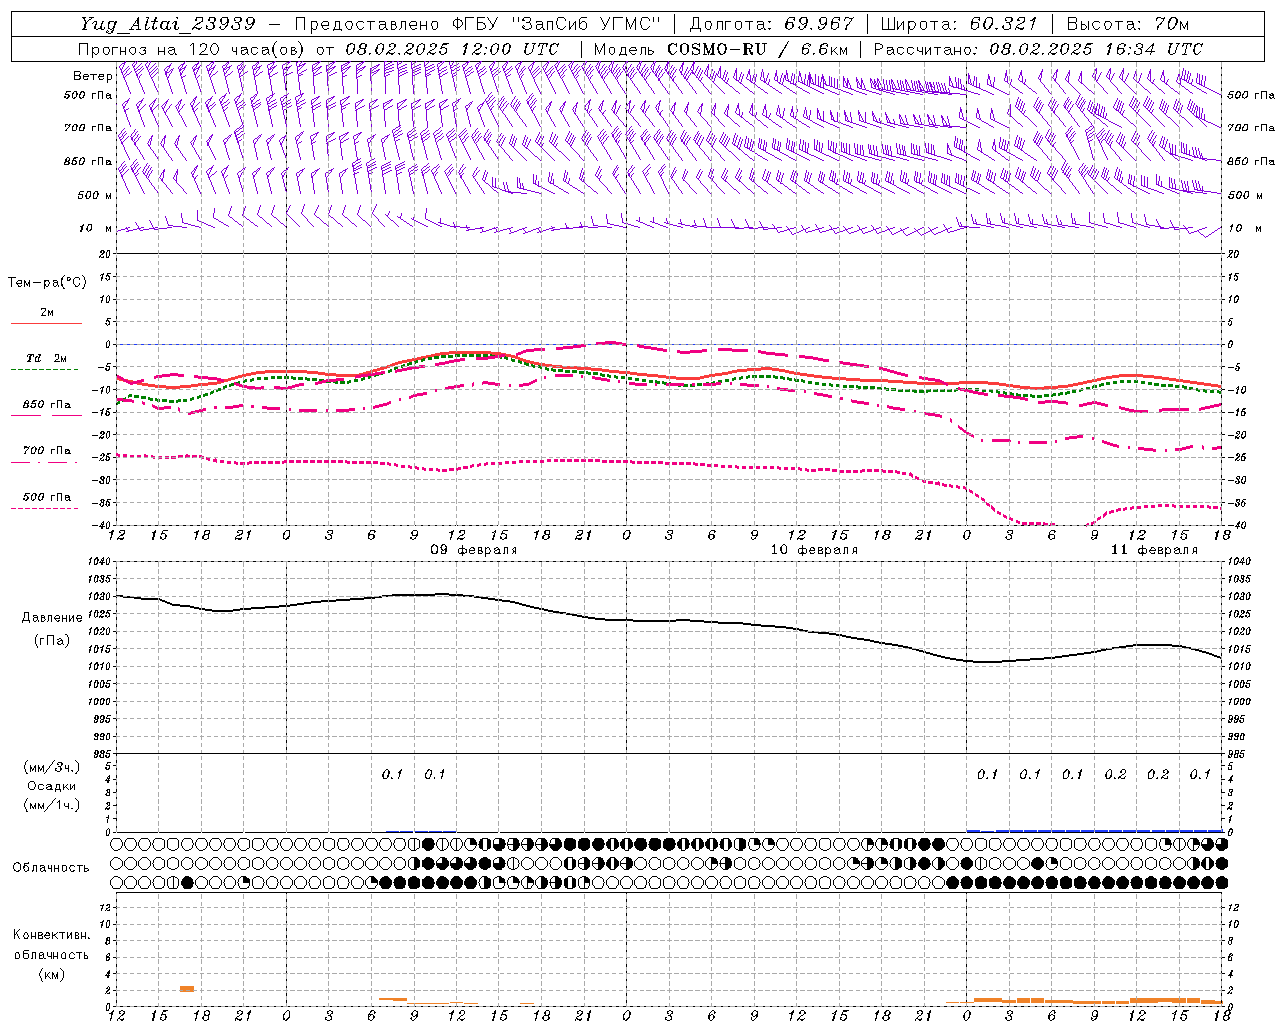Screen dimensions: 1280x1024
Task: Click the Широта: 60.321 header field
Action: [x=959, y=24]
